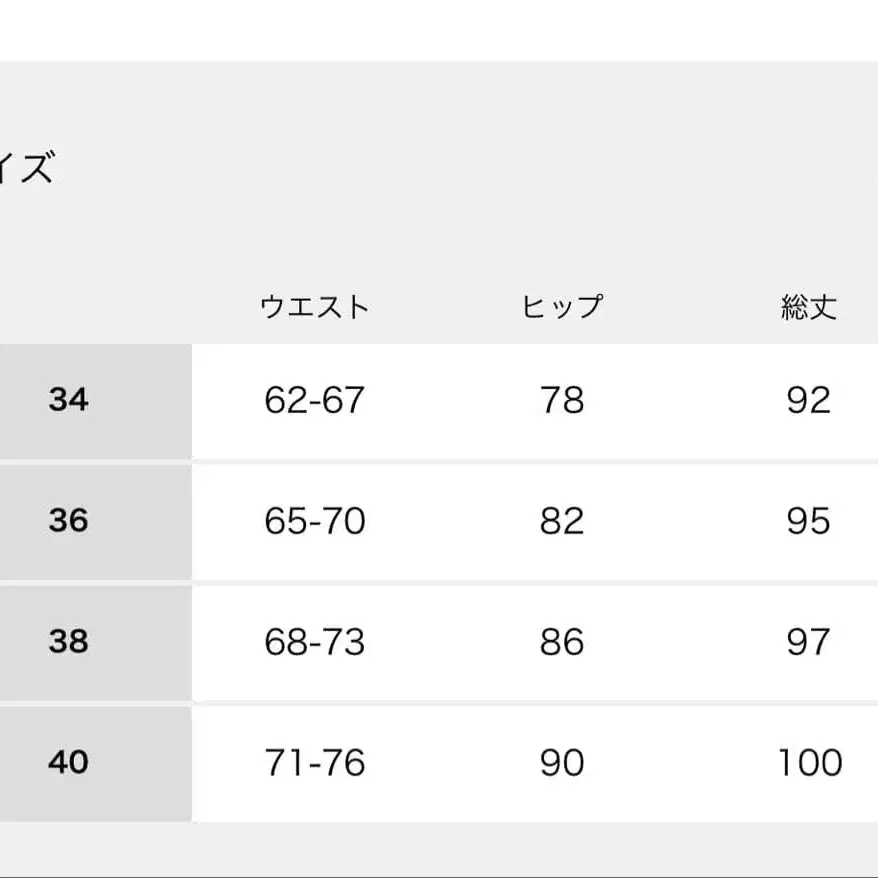Viewport: 878px width, 878px height.
Task: Select the waist value 65-70
Action: [314, 522]
